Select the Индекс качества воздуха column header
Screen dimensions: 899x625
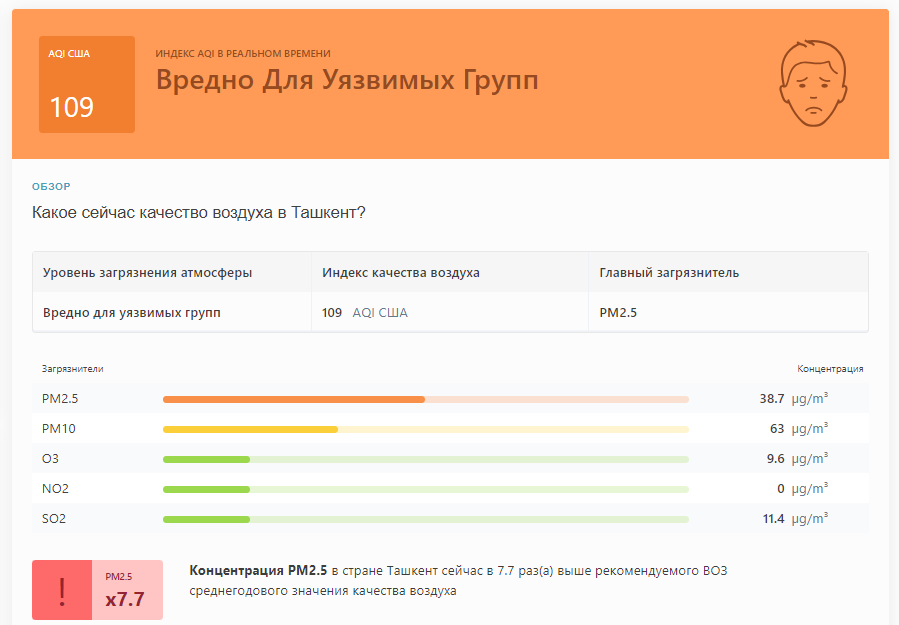(x=401, y=272)
